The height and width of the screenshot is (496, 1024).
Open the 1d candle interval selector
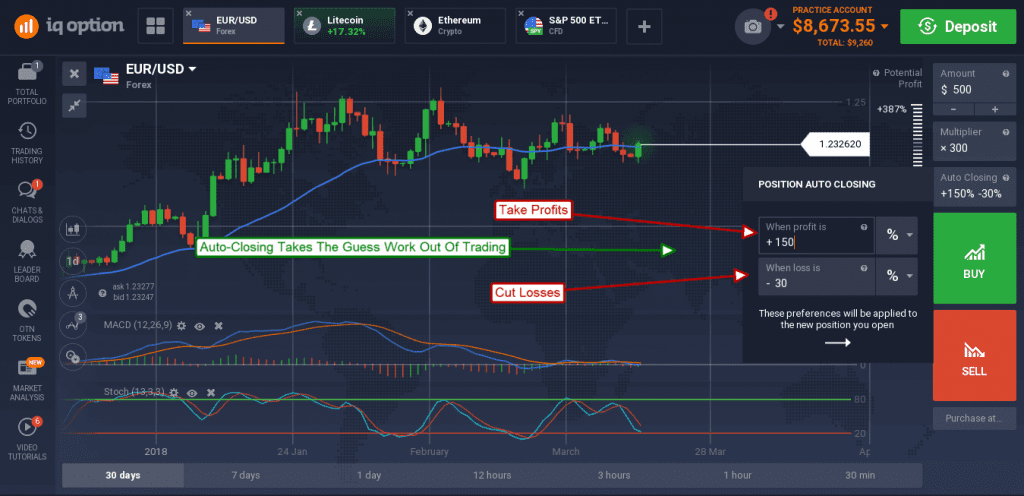tap(72, 262)
